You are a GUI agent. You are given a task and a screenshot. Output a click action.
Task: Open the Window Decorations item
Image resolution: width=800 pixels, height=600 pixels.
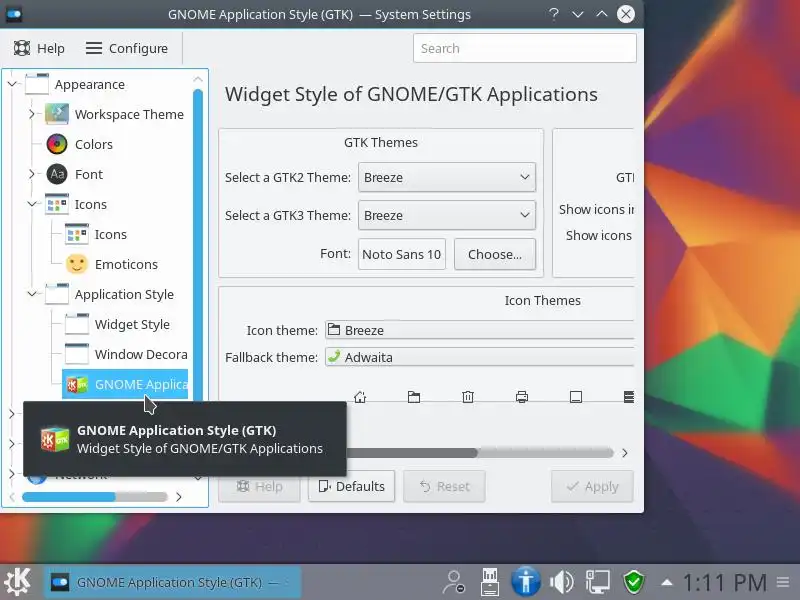point(141,354)
